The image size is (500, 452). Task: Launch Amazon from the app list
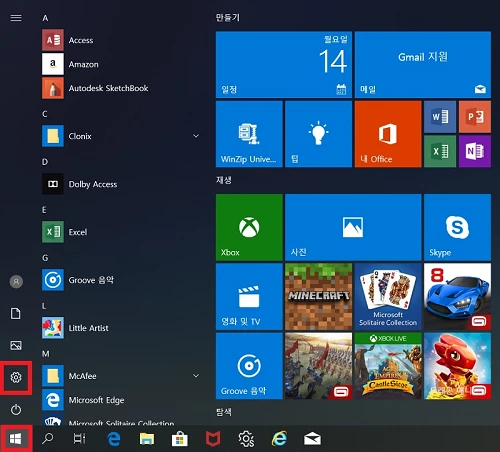click(120, 64)
